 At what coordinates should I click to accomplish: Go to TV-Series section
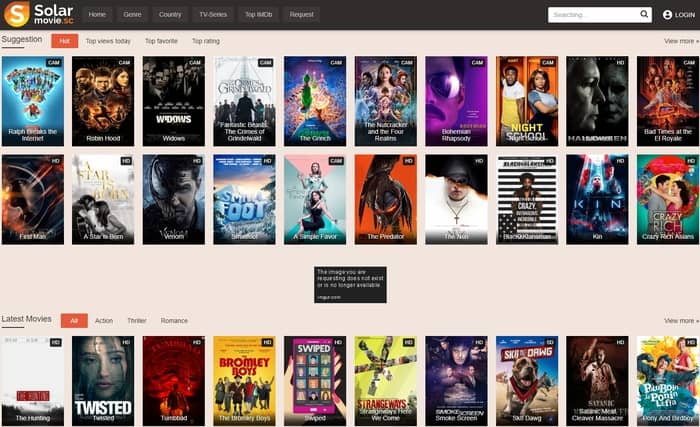point(213,14)
